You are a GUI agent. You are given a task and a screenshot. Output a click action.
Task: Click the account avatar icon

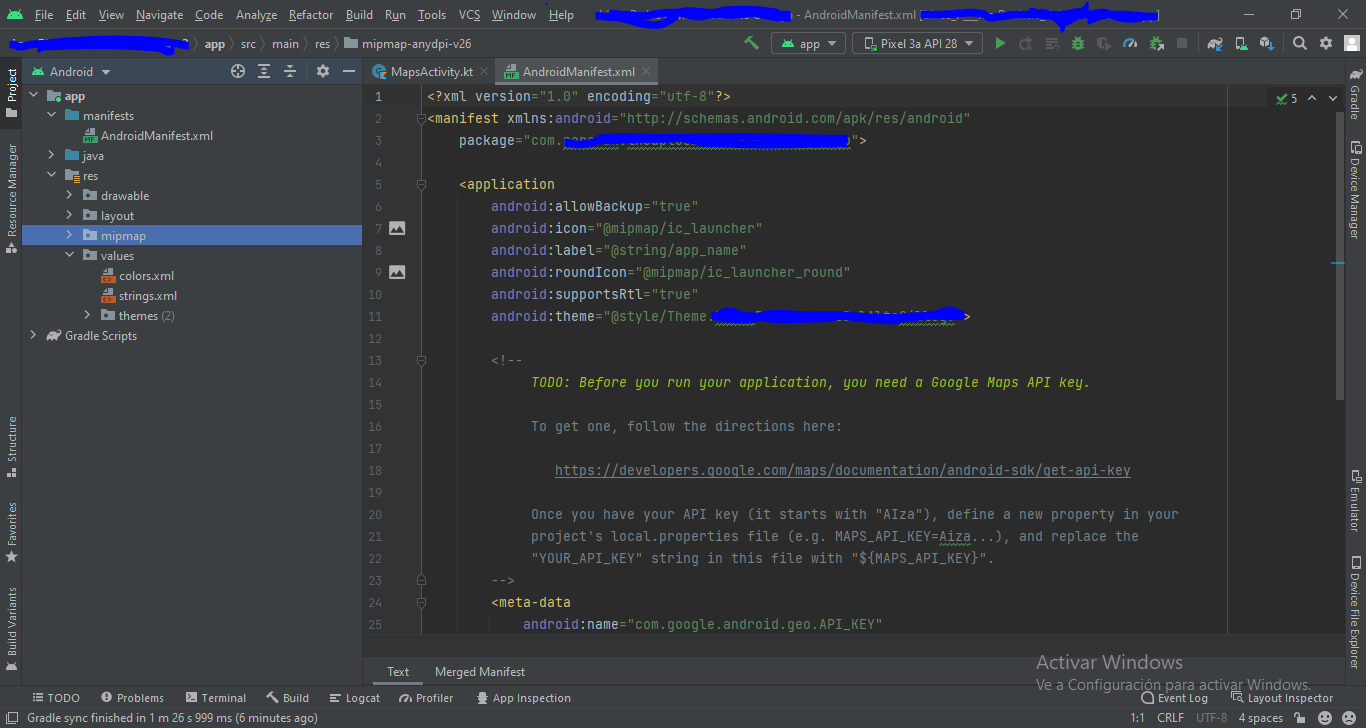tap(1351, 43)
